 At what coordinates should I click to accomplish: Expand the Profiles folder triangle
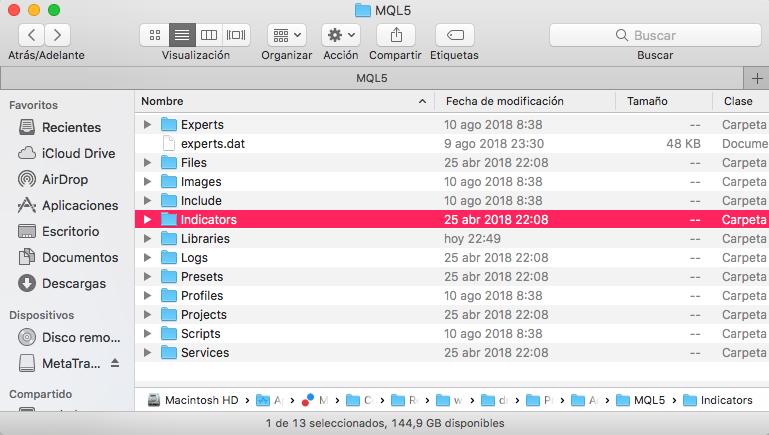tap(147, 296)
